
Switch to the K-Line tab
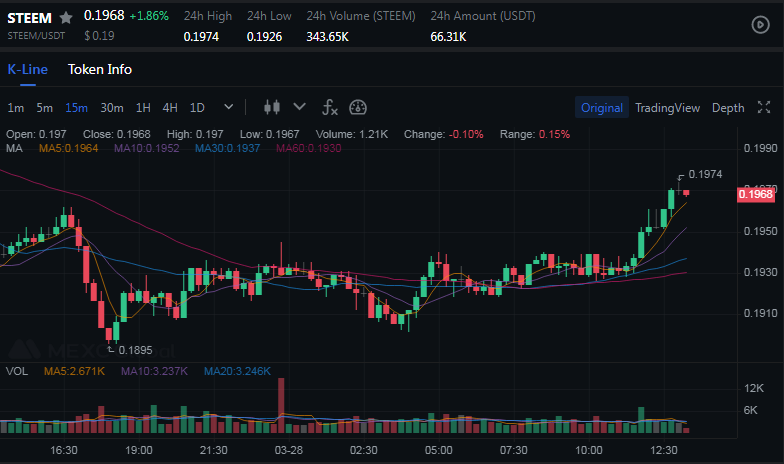coord(27,69)
